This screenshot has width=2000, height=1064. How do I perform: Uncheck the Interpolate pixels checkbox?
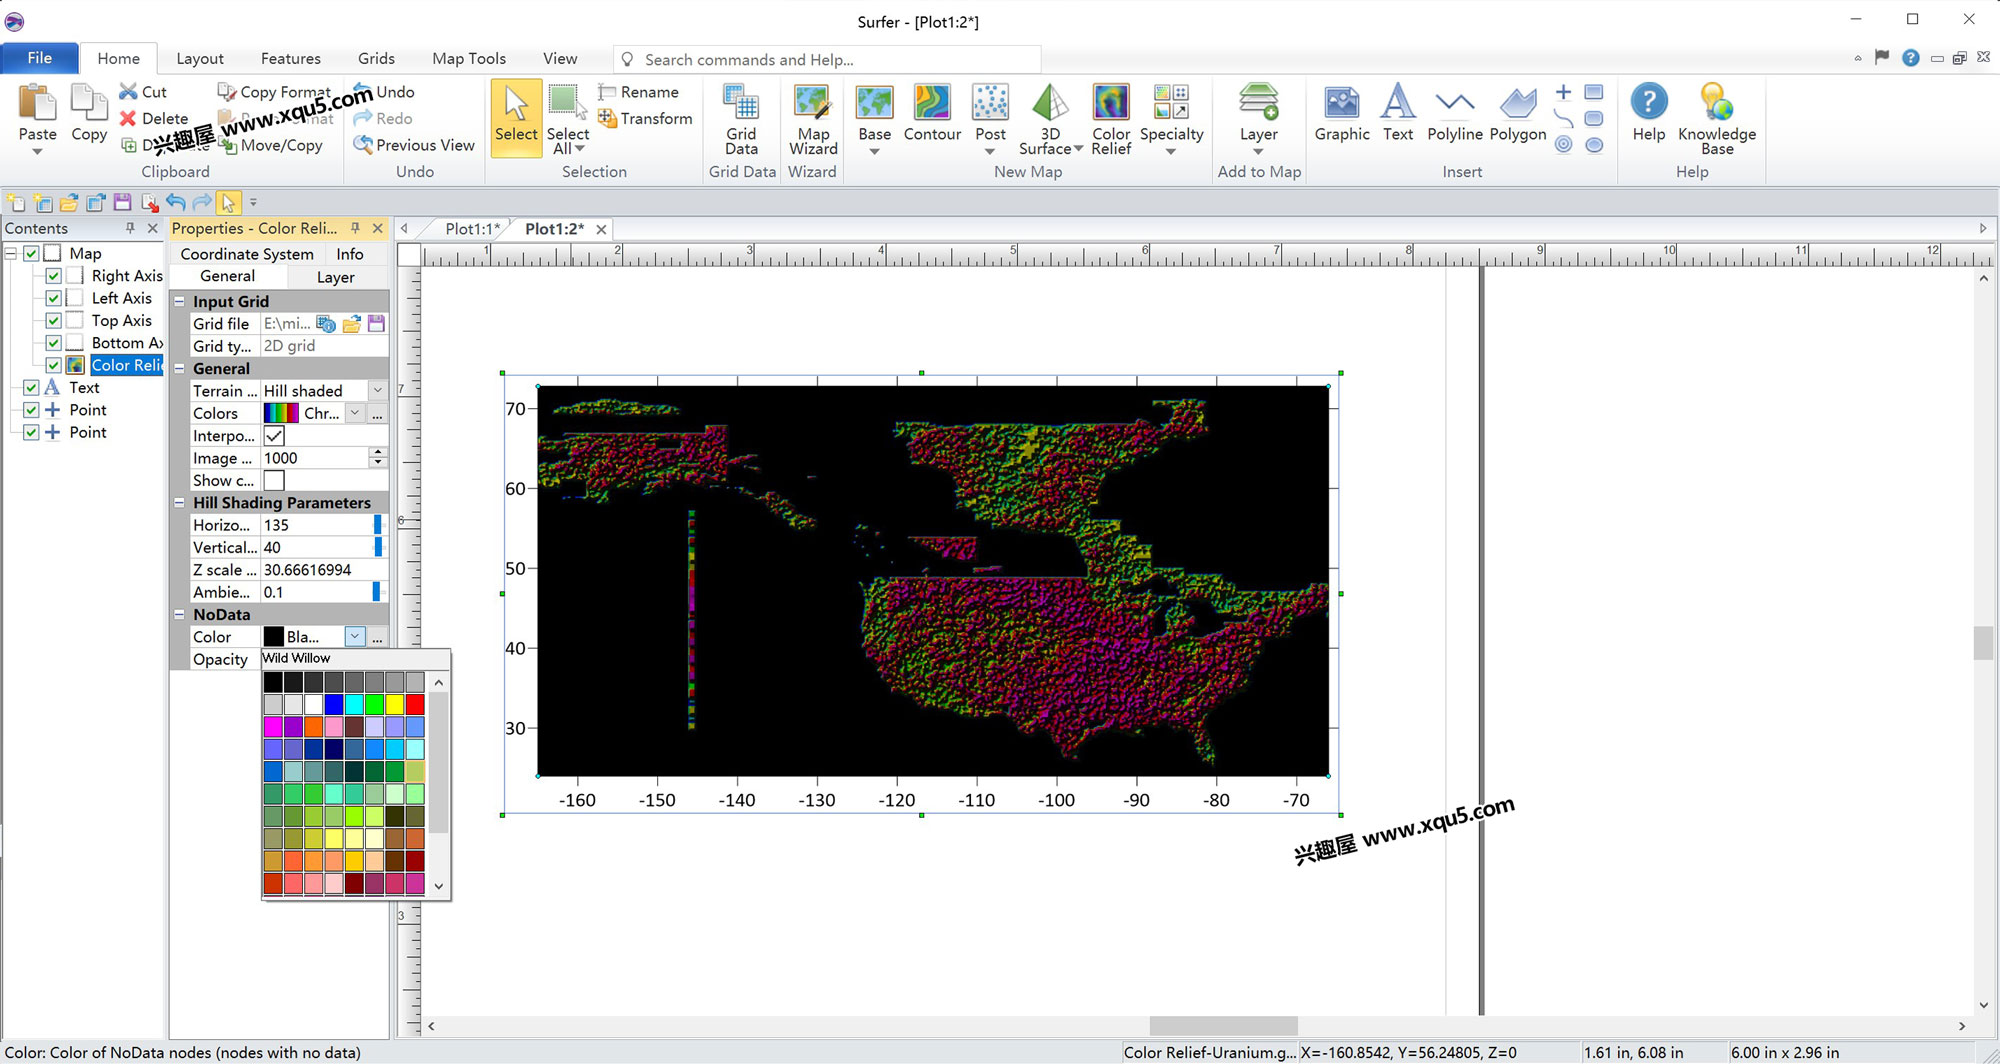[x=274, y=436]
